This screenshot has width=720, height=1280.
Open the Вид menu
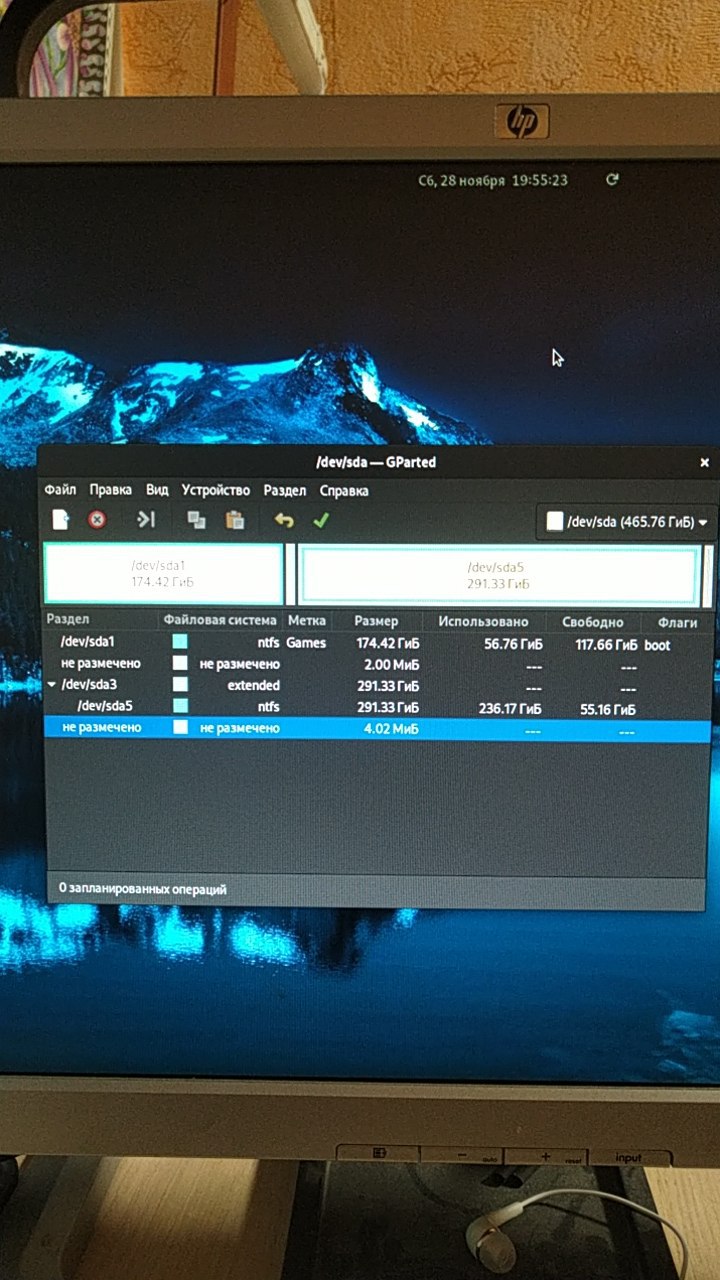point(157,490)
